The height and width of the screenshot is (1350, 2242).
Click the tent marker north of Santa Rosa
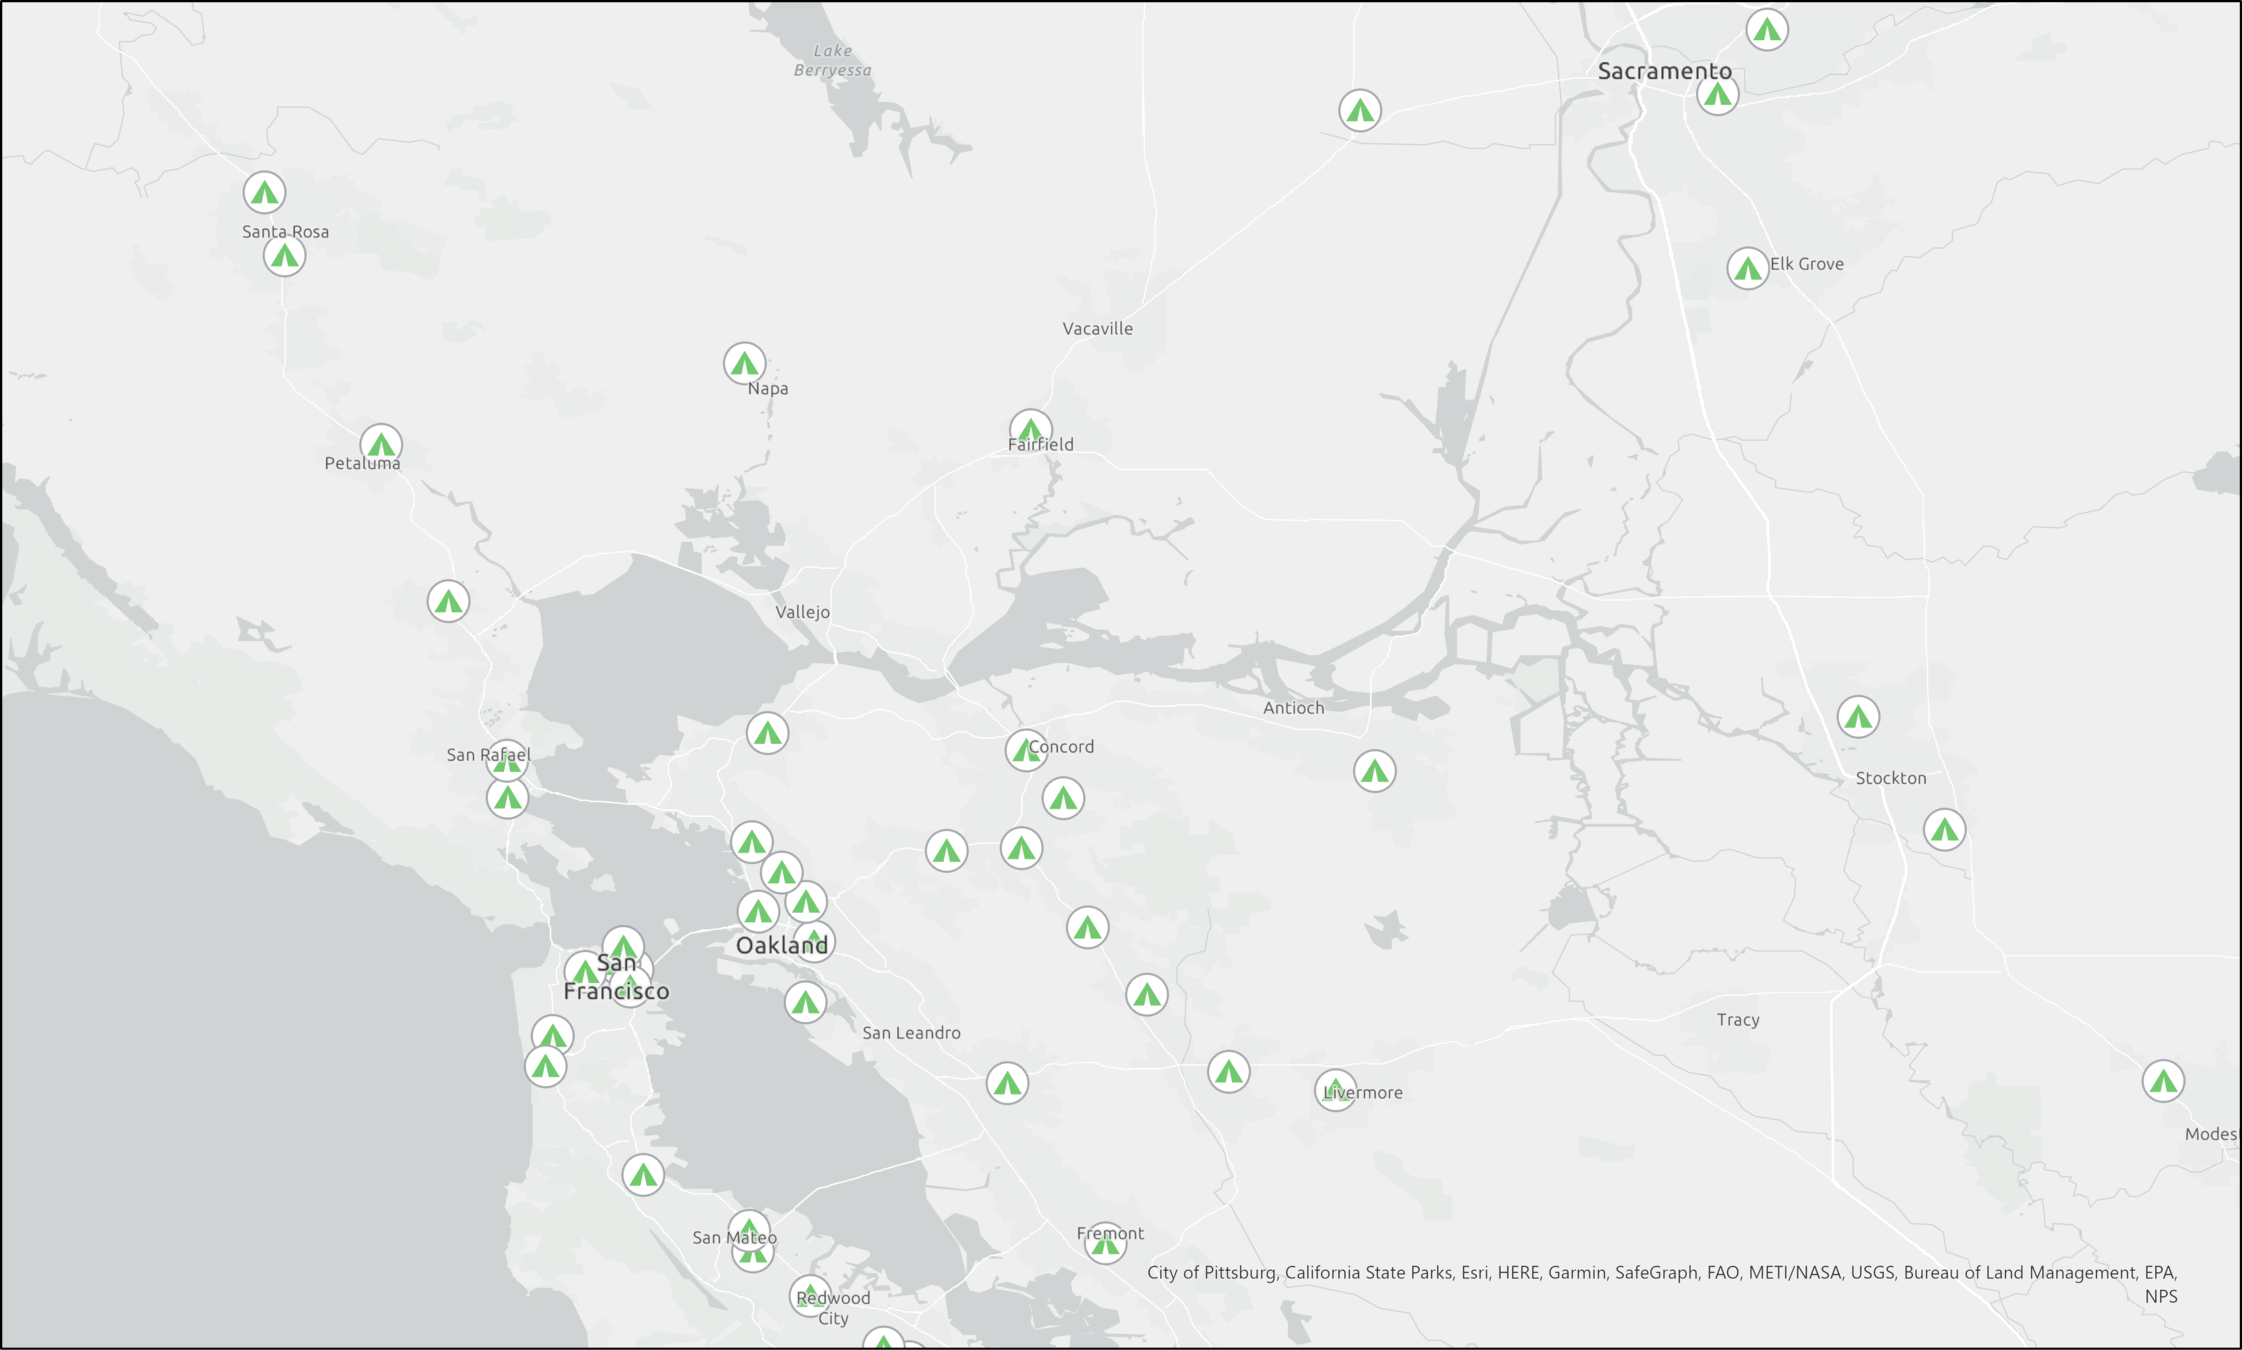pos(264,192)
